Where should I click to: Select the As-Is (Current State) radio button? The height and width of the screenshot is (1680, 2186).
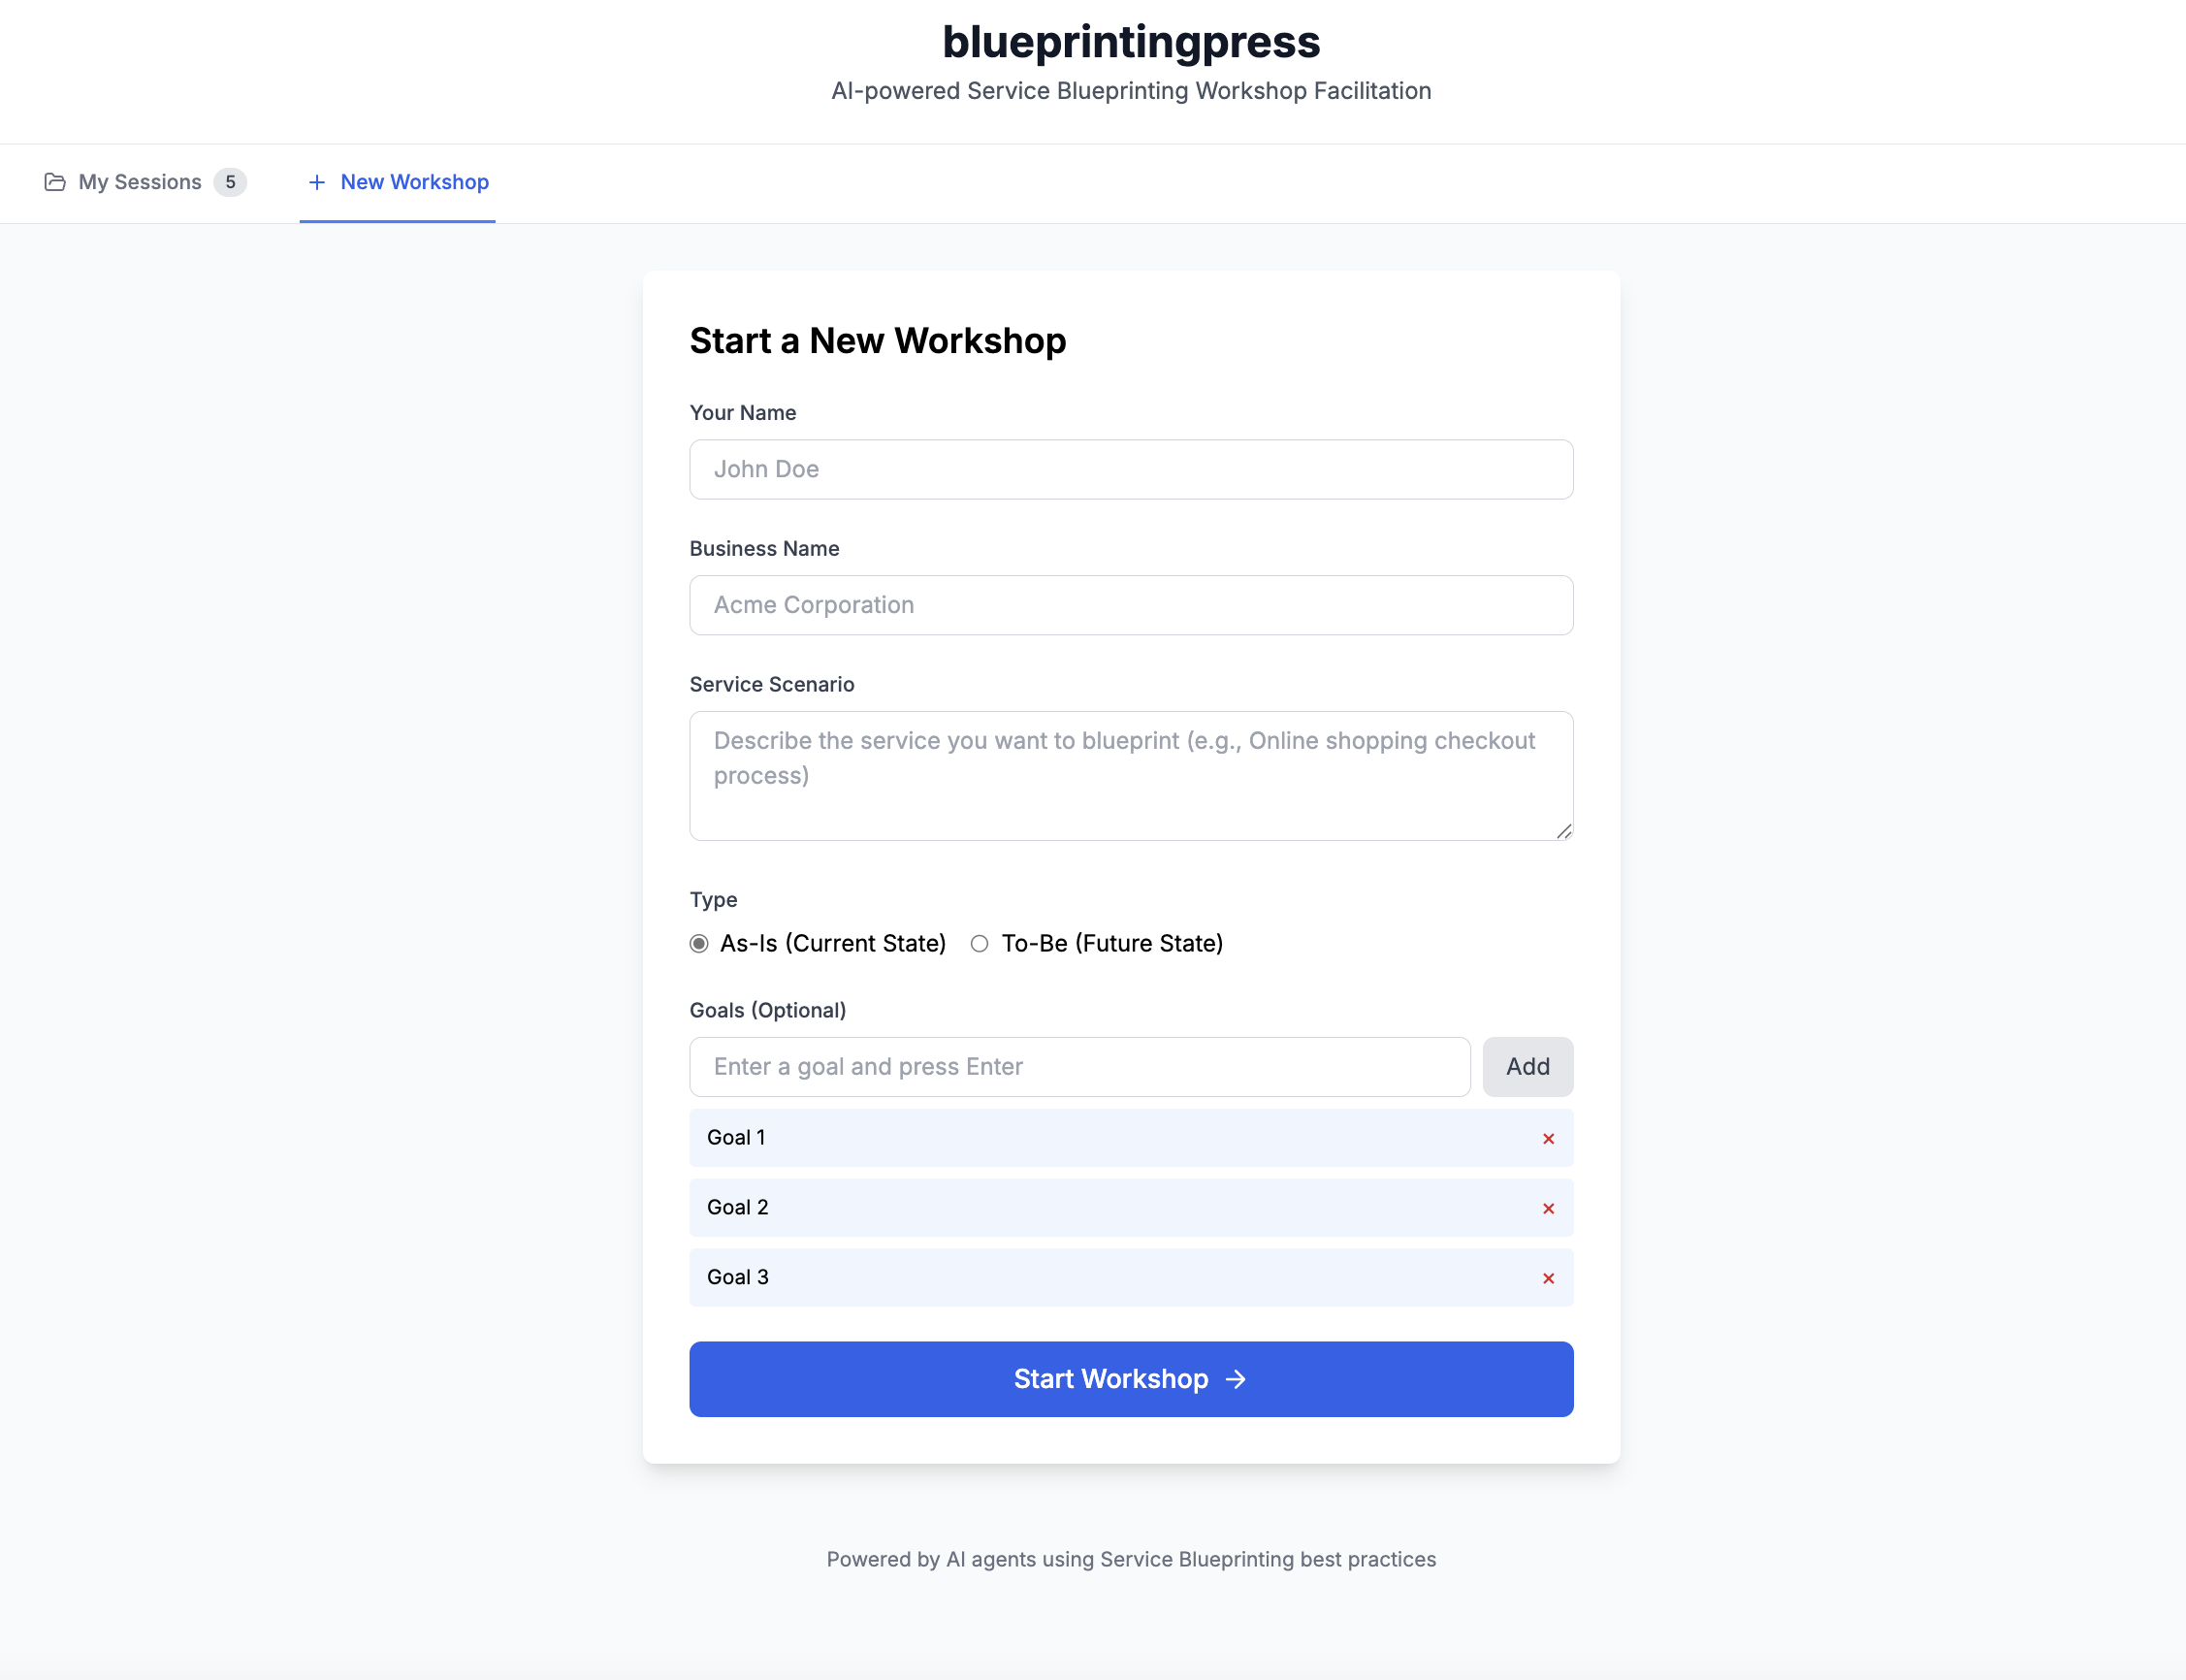coord(699,944)
